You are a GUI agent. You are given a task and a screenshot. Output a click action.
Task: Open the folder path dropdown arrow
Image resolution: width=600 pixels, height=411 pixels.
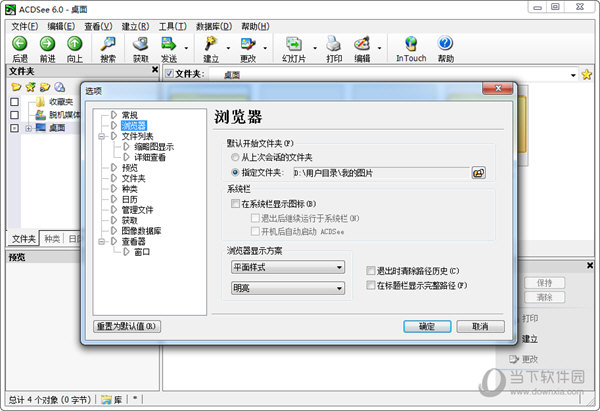point(573,75)
